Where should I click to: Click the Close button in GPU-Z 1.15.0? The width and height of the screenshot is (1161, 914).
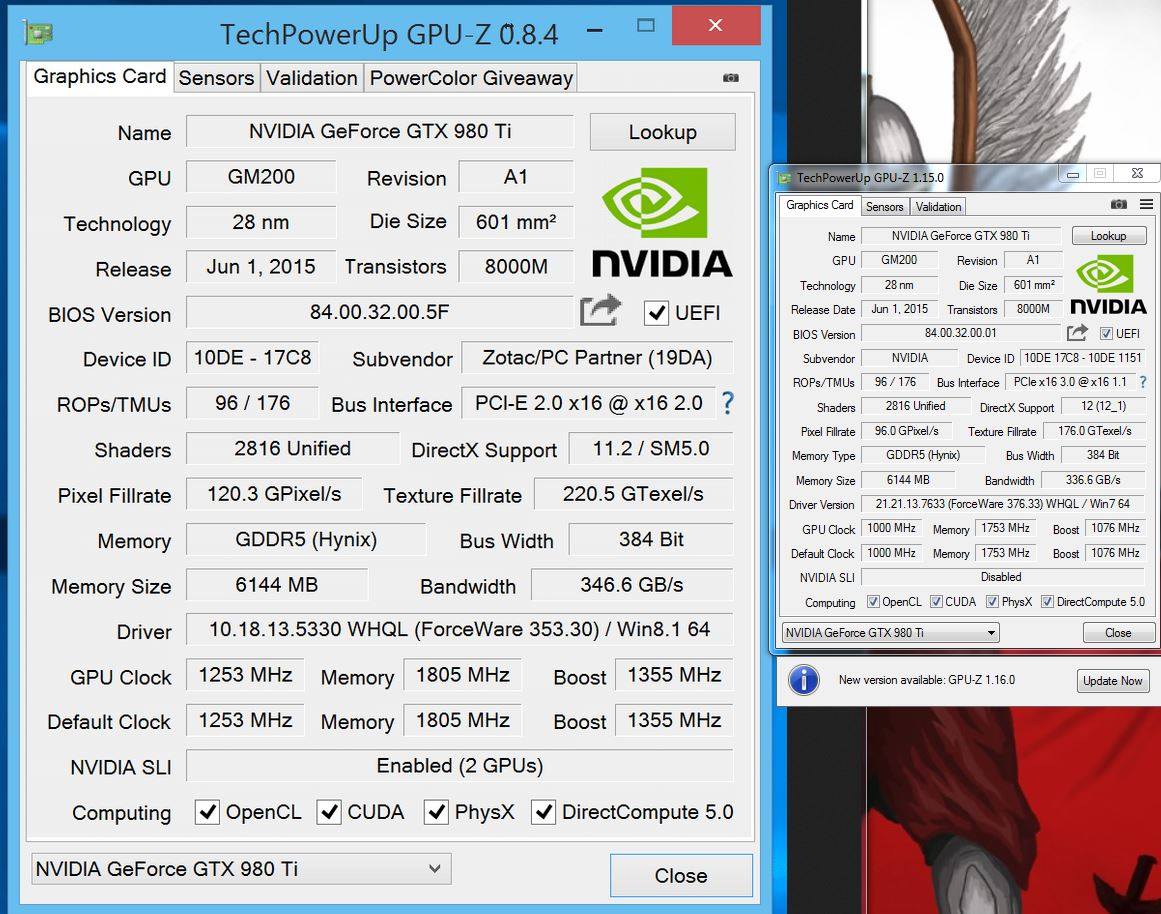tap(1118, 633)
